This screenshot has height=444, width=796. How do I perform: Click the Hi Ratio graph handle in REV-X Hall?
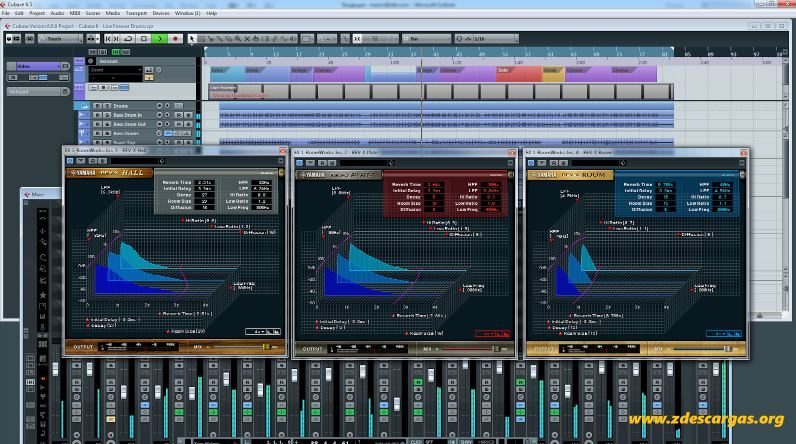click(183, 220)
